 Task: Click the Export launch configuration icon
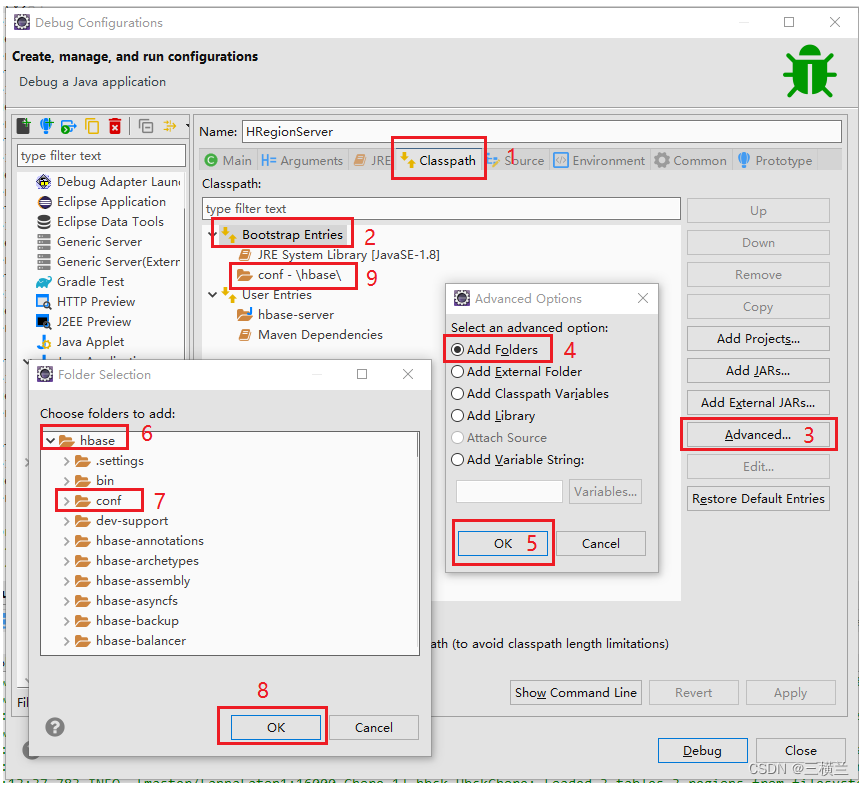(68, 127)
